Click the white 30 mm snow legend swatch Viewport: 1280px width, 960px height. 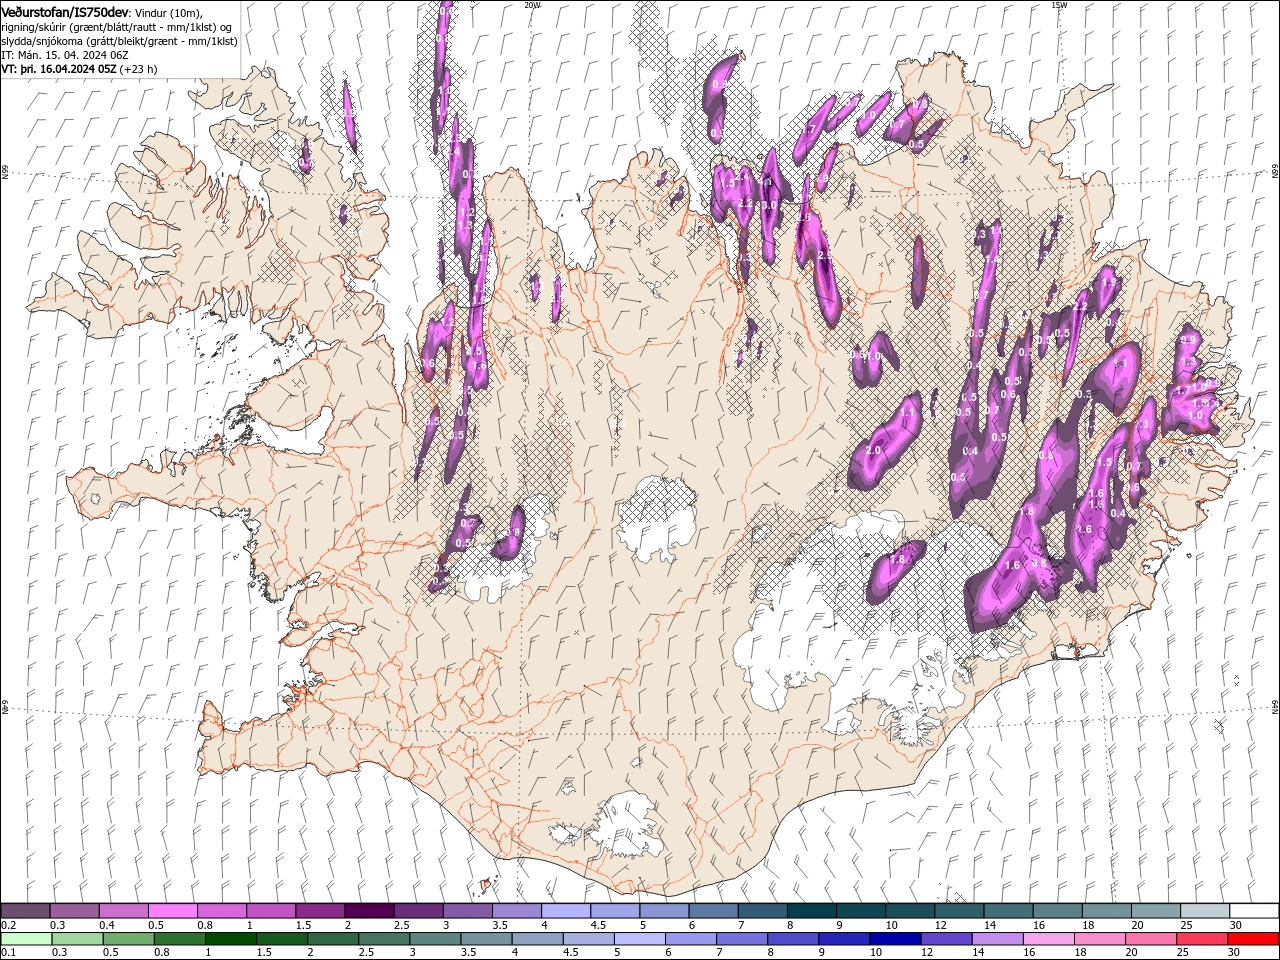[x=1255, y=911]
